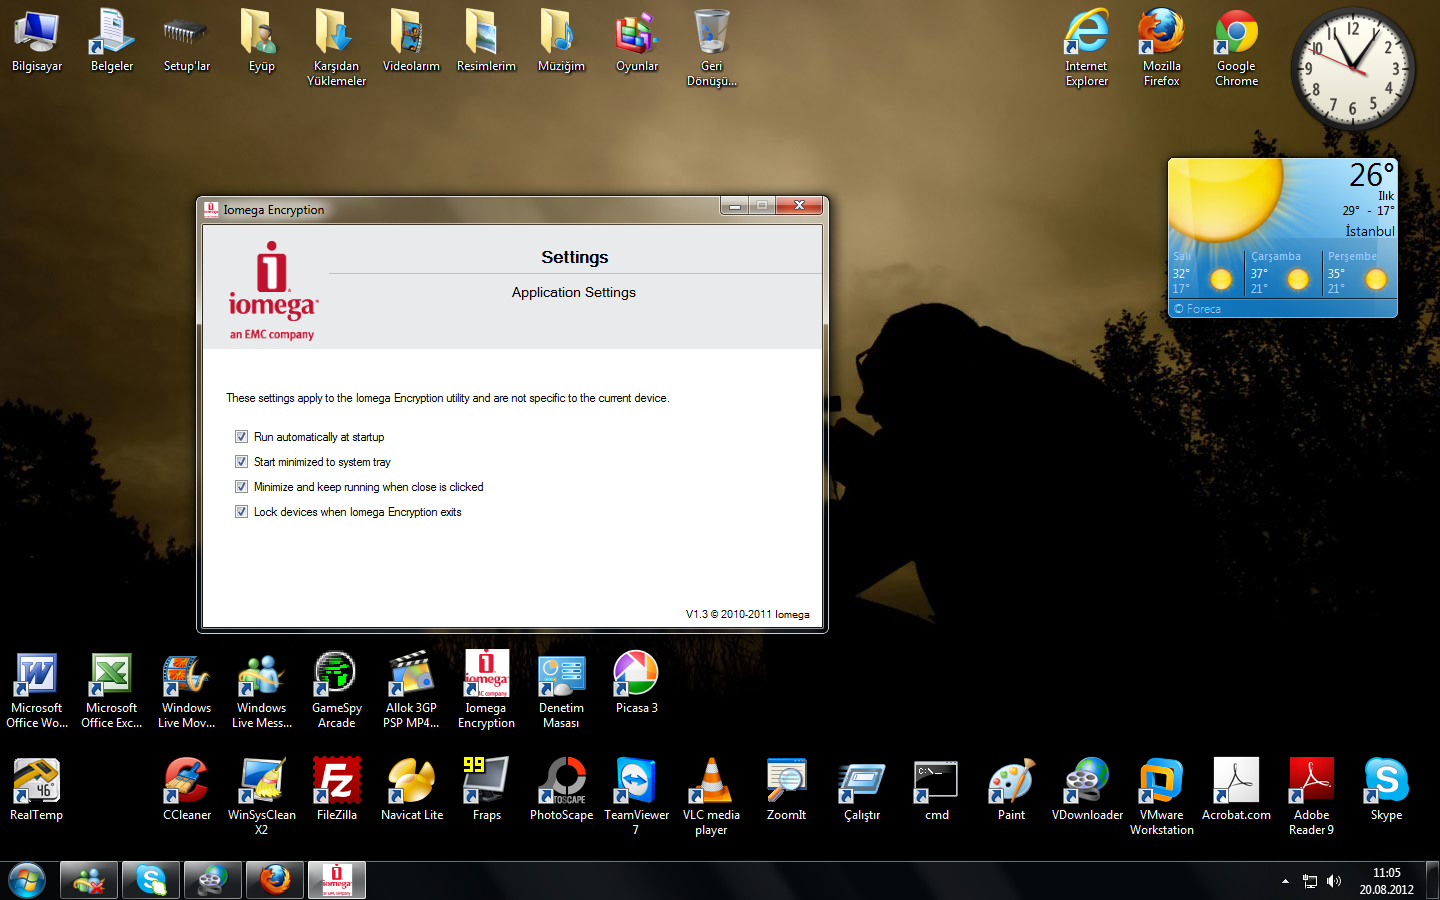Viewport: 1440px width, 900px height.
Task: Uncheck Minimize and keep running when close clicked
Action: click(241, 487)
